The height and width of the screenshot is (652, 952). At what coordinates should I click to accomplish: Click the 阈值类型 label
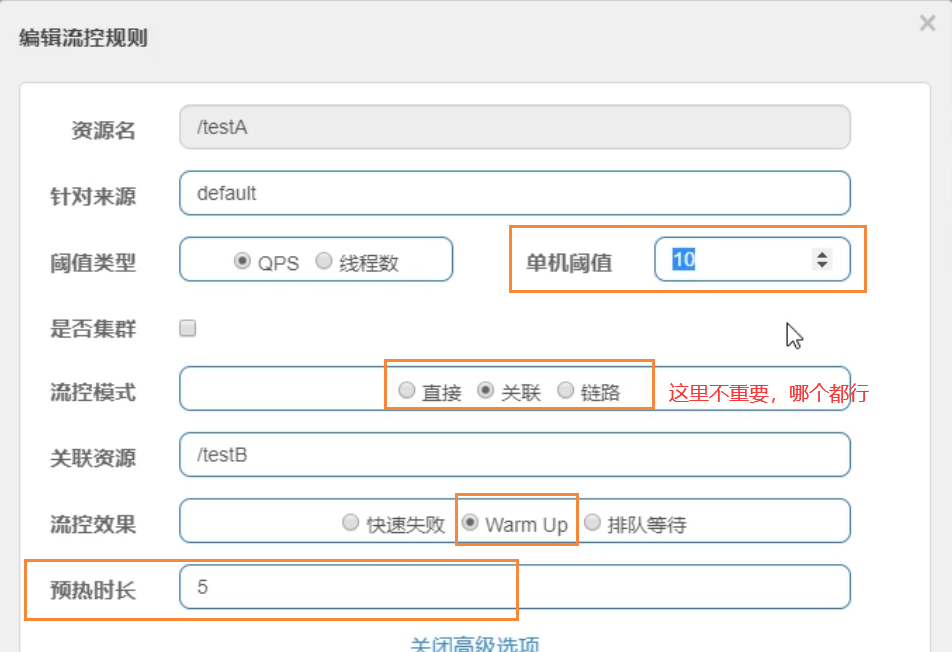(x=93, y=262)
